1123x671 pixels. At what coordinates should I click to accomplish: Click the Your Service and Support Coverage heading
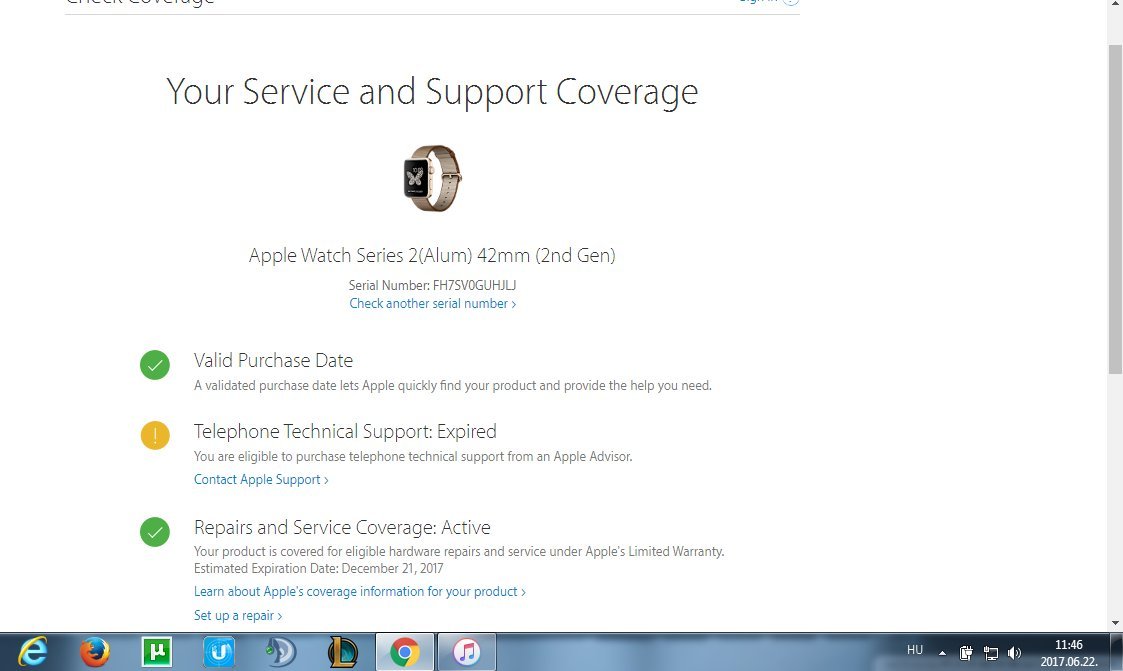click(x=432, y=92)
